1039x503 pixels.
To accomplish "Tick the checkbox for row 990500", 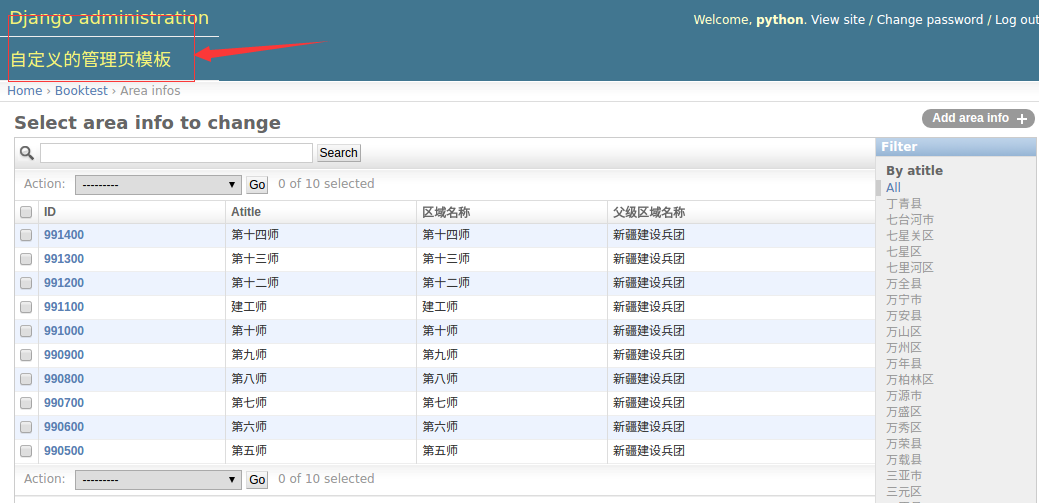I will [26, 451].
